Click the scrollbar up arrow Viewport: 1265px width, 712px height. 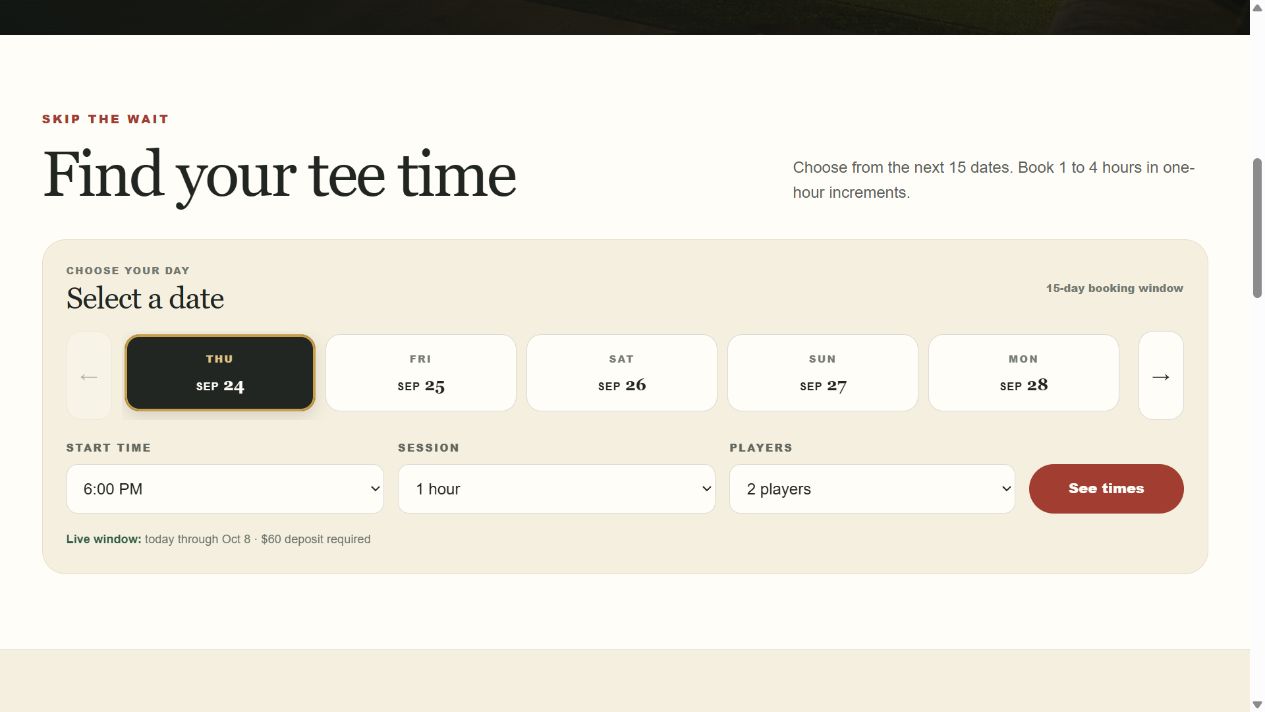[1258, 7]
